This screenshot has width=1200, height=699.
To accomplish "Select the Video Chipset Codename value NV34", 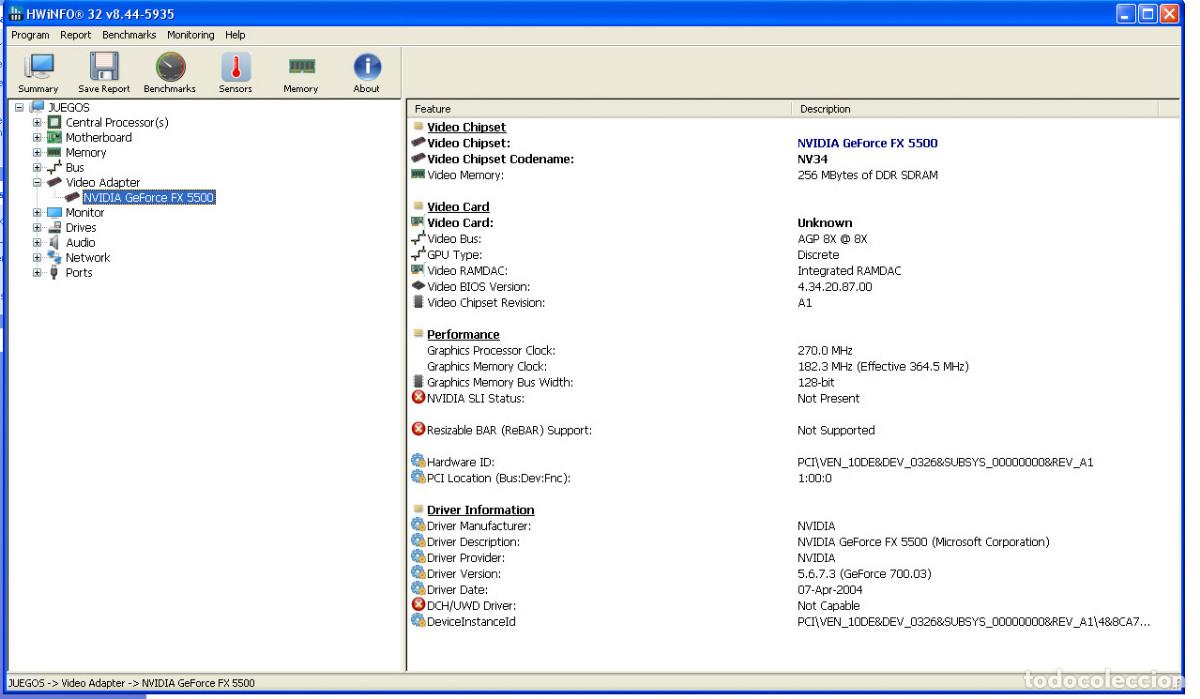I will [813, 159].
